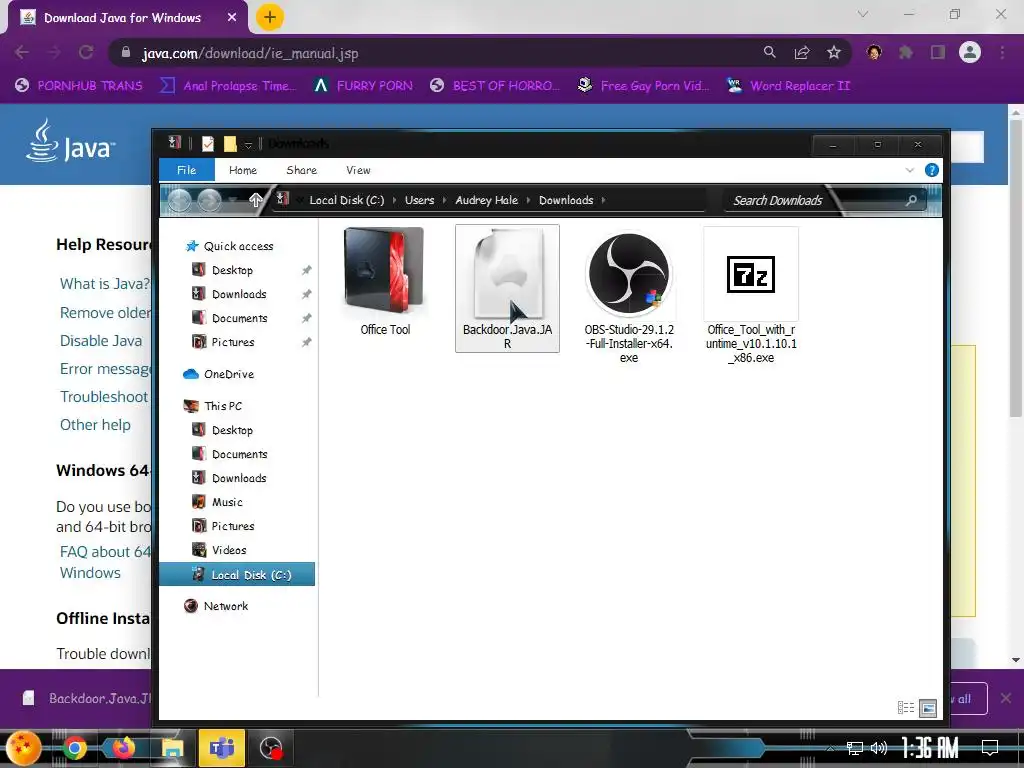This screenshot has width=1024, height=768.
Task: Open the Chrome profile avatar
Action: pyautogui.click(x=970, y=52)
